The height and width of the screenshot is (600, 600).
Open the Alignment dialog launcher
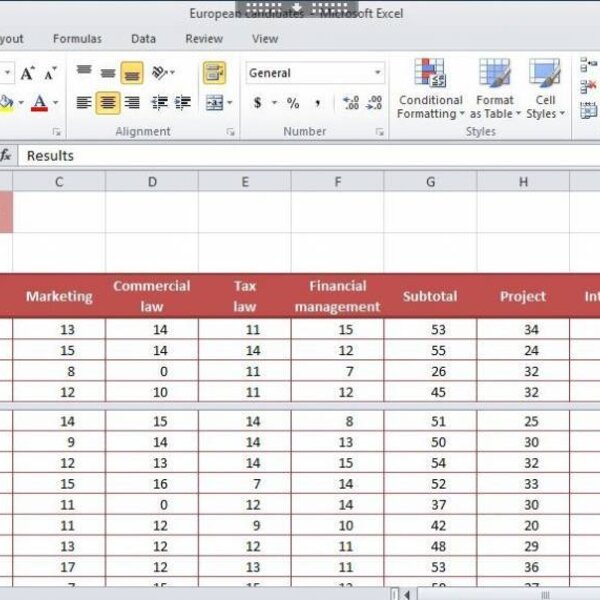[x=230, y=132]
